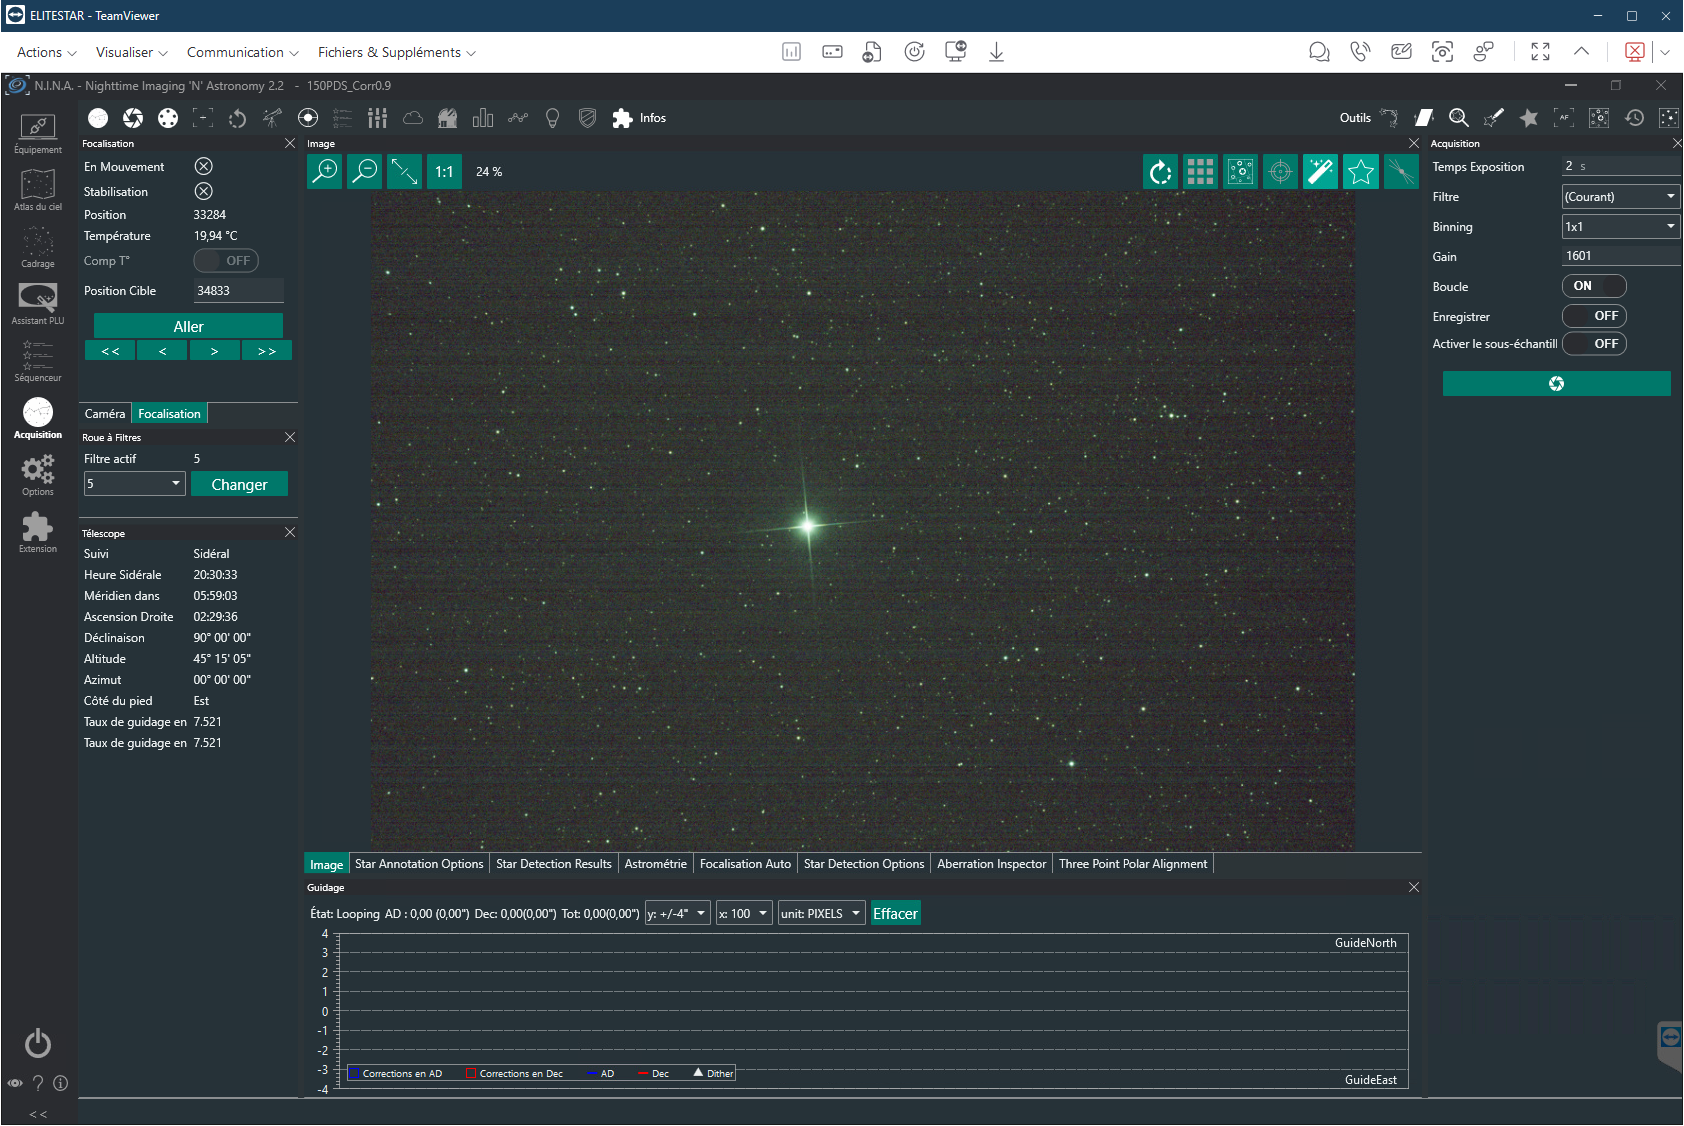Fit image to view with diagonal arrows icon
Screen dimensions: 1684x1126
click(404, 172)
